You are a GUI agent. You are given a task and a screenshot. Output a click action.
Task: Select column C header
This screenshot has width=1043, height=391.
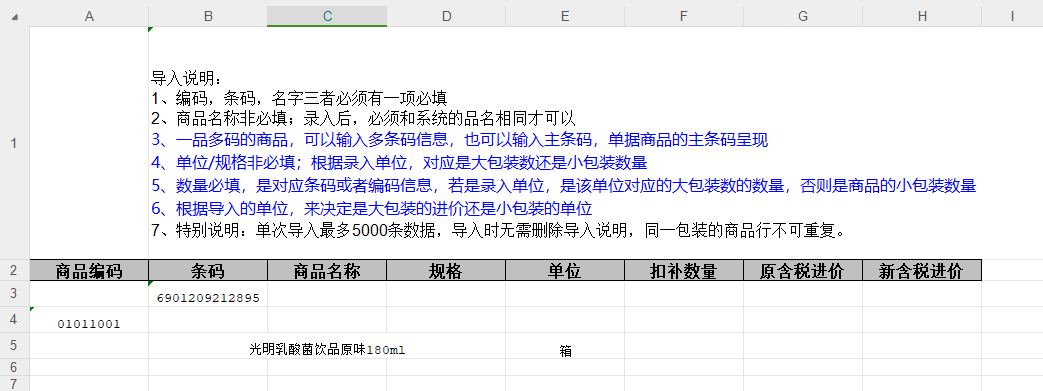click(x=327, y=16)
